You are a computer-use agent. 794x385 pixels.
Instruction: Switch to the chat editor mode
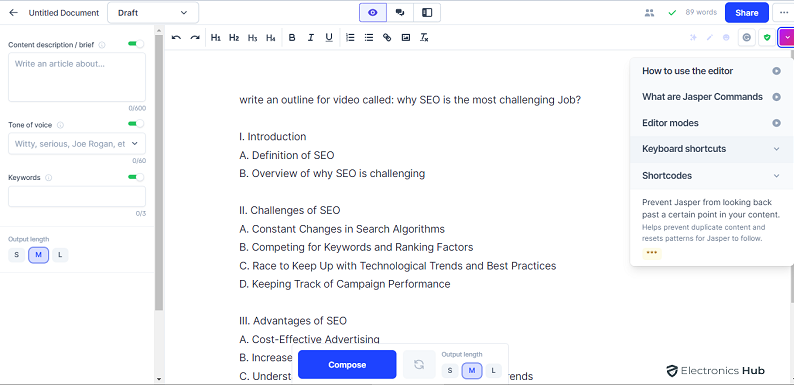point(400,13)
